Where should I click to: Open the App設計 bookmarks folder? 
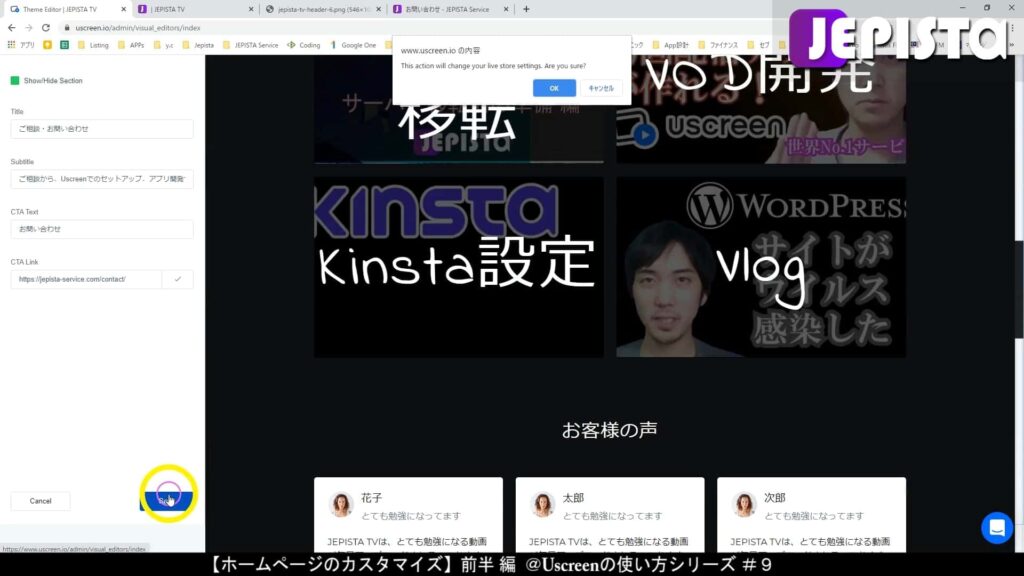(x=670, y=45)
